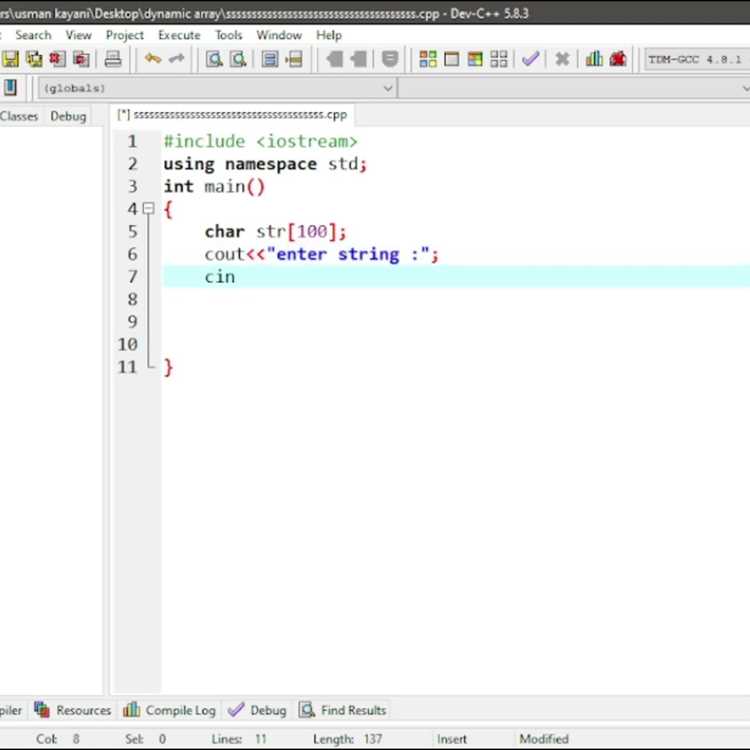Screen dimensions: 750x750
Task: Open the Project menu
Action: pyautogui.click(x=125, y=35)
